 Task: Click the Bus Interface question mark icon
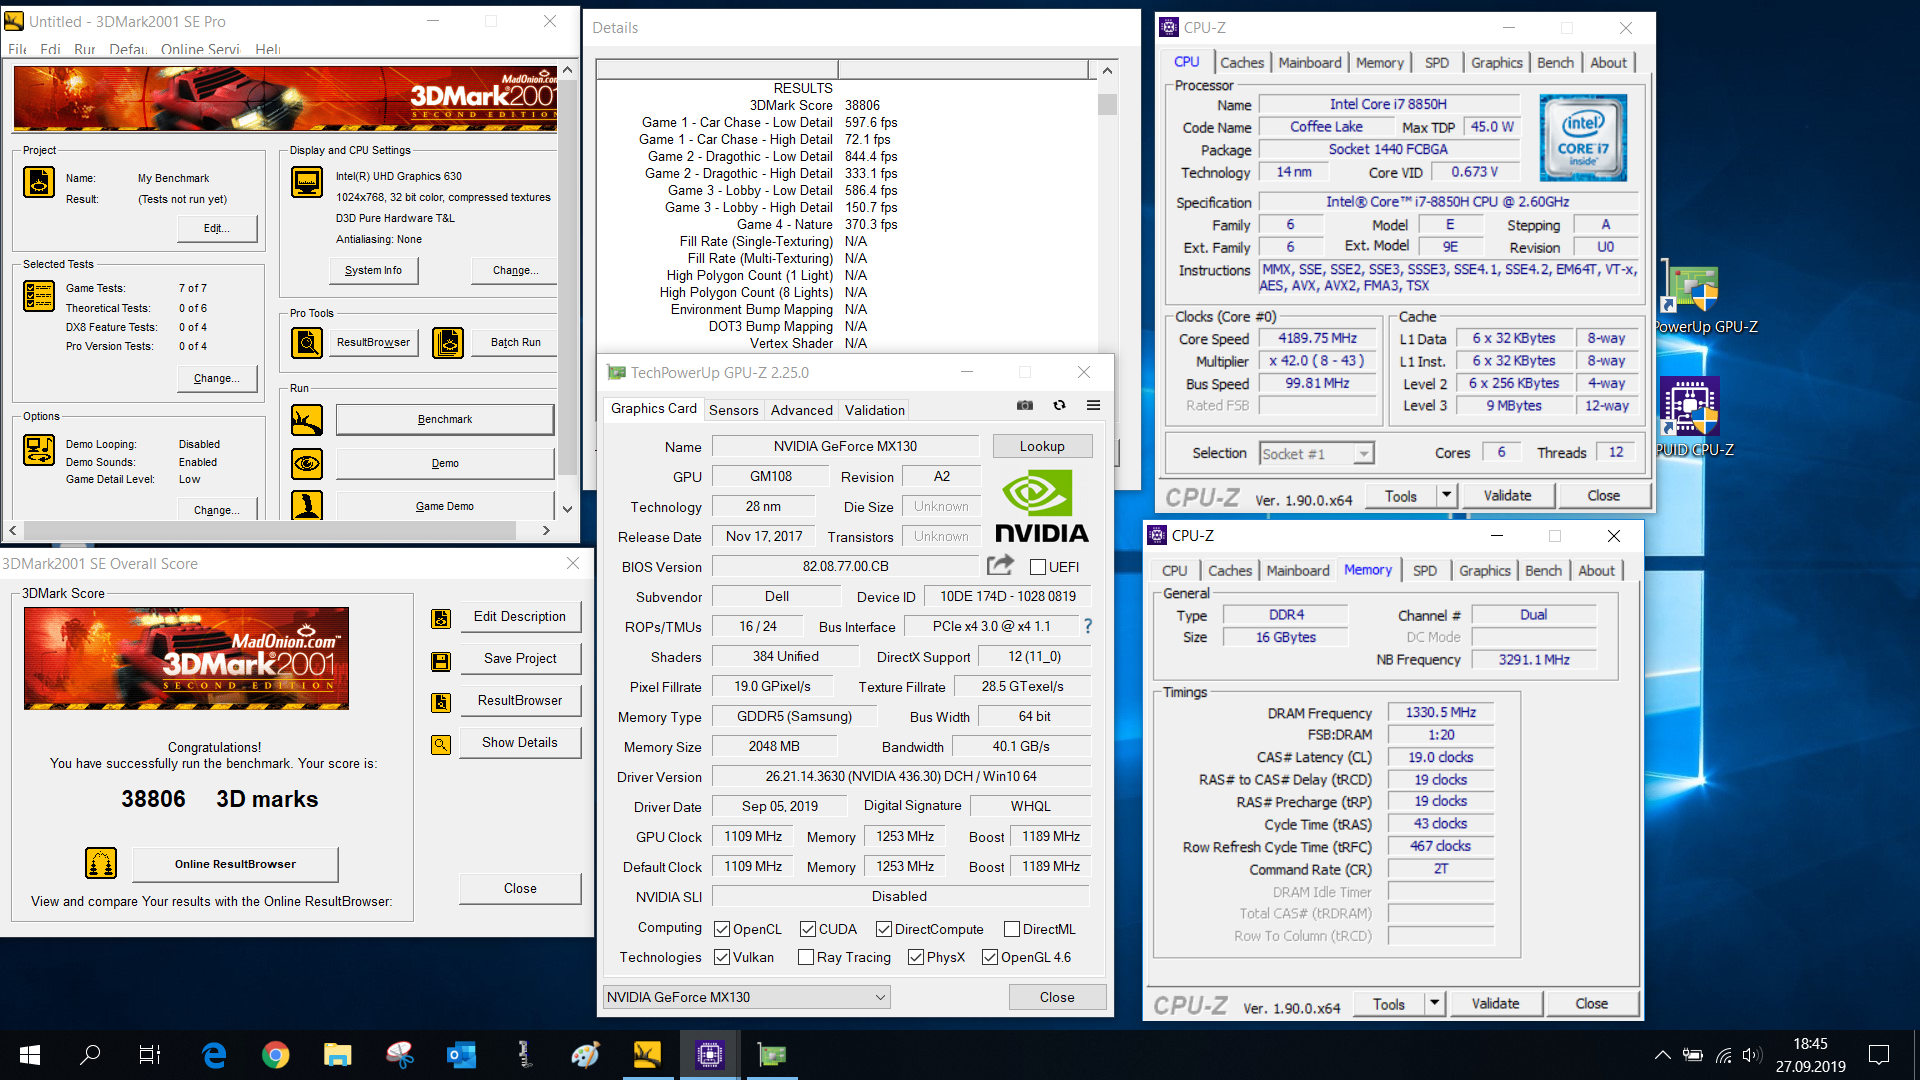[1088, 626]
